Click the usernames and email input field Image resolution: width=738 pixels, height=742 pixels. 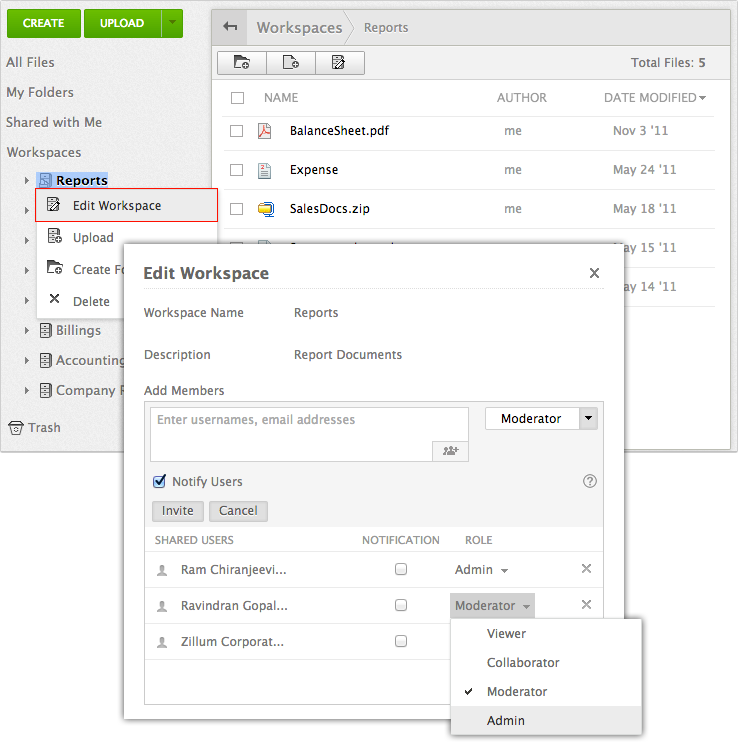[309, 434]
